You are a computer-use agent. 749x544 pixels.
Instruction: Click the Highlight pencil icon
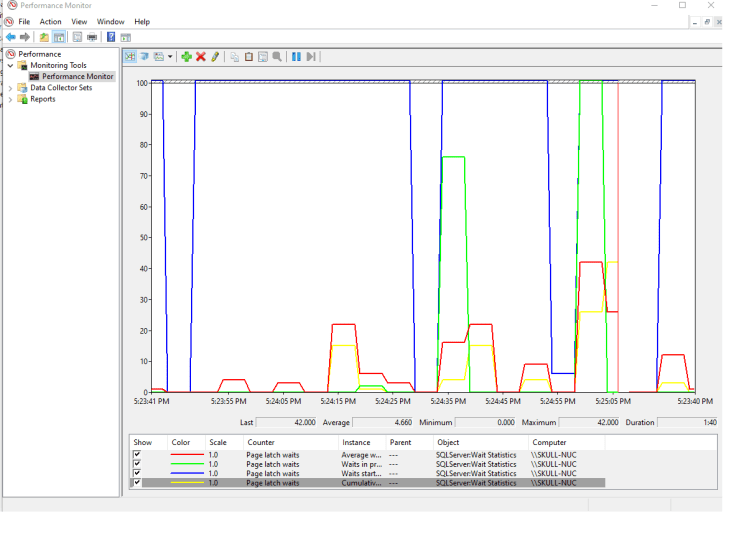coord(215,57)
